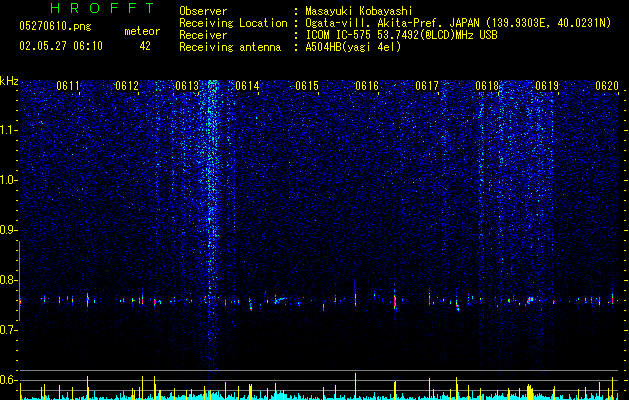629x400 pixels.
Task: Click the kHz axis unit label
Action: pos(9,81)
